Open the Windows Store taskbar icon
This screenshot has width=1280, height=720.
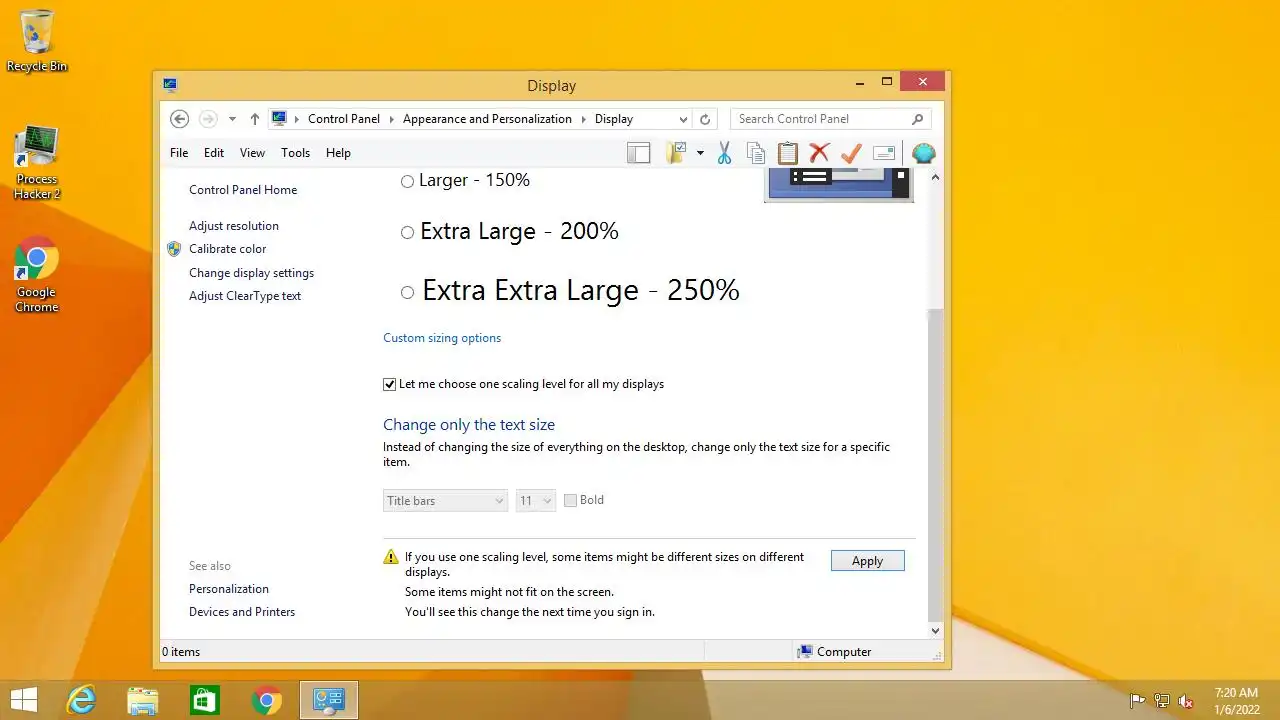tap(205, 701)
